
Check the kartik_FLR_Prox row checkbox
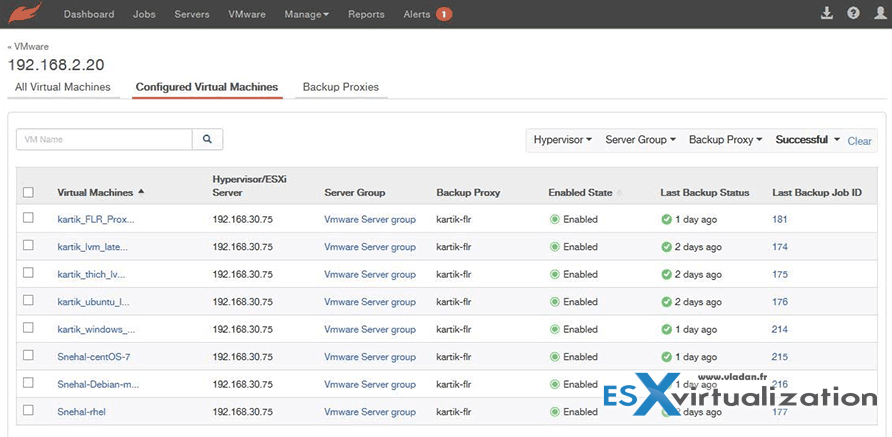point(28,218)
